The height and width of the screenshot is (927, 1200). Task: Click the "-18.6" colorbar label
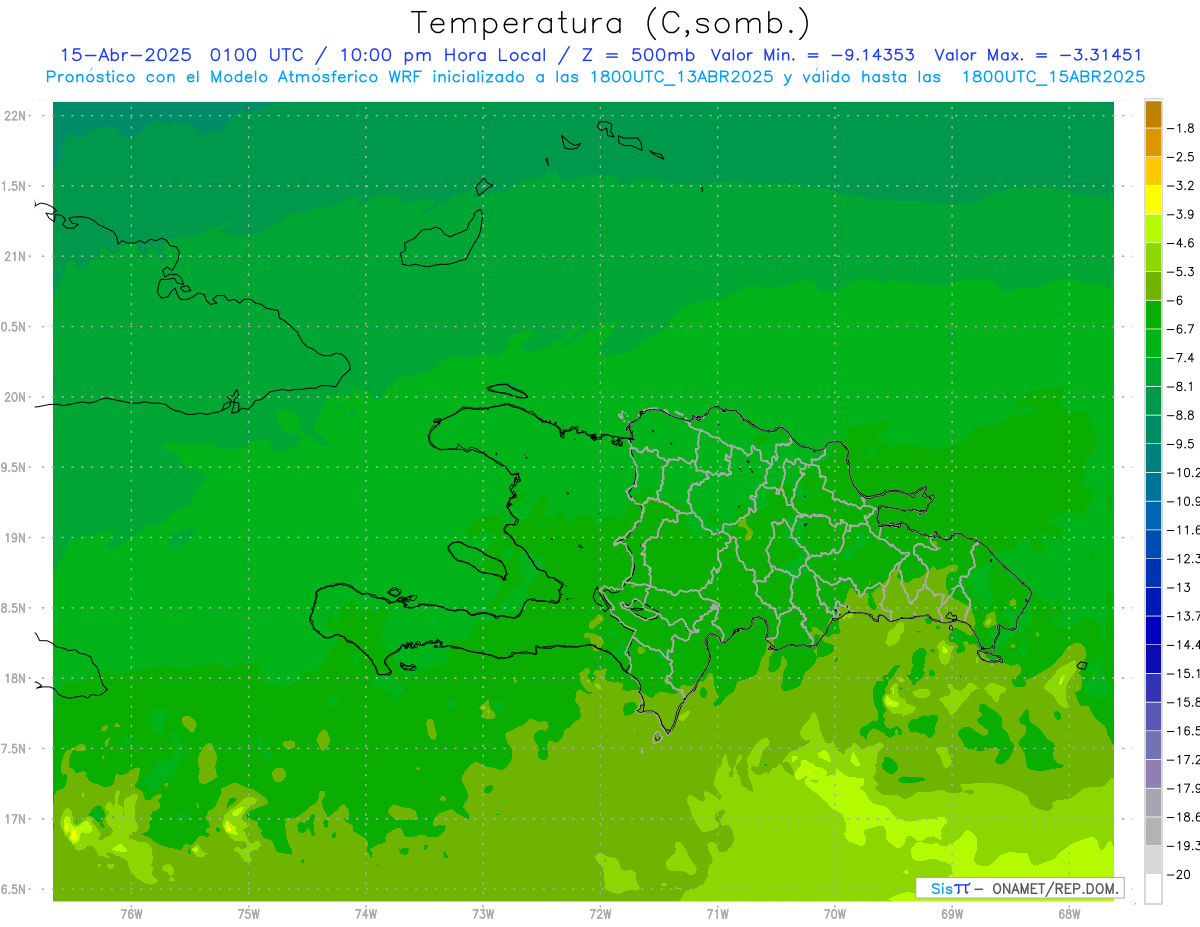click(1183, 817)
